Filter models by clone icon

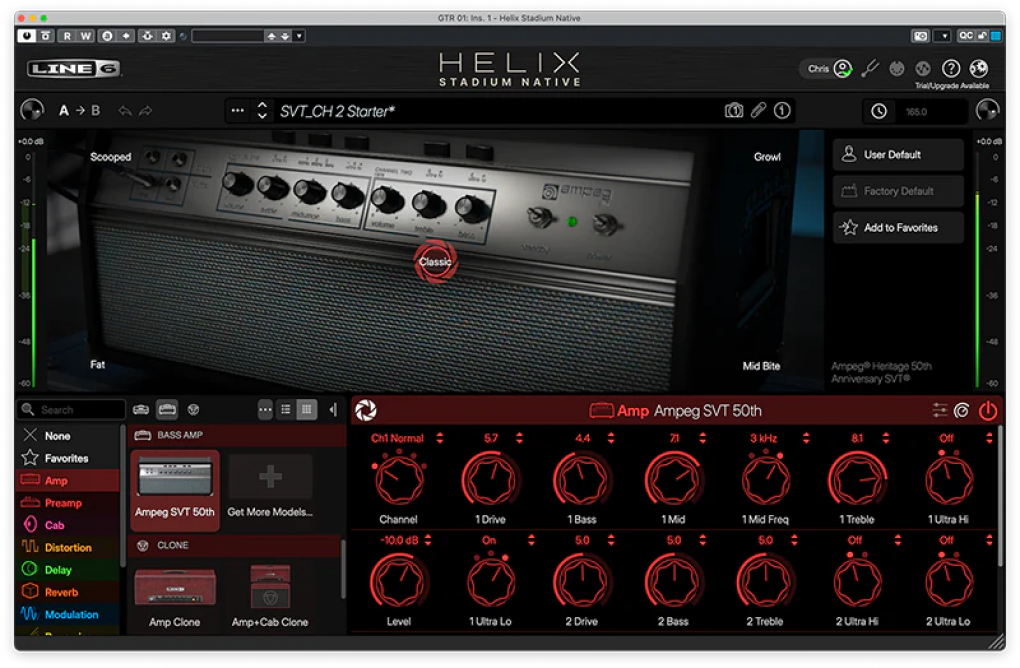(193, 410)
